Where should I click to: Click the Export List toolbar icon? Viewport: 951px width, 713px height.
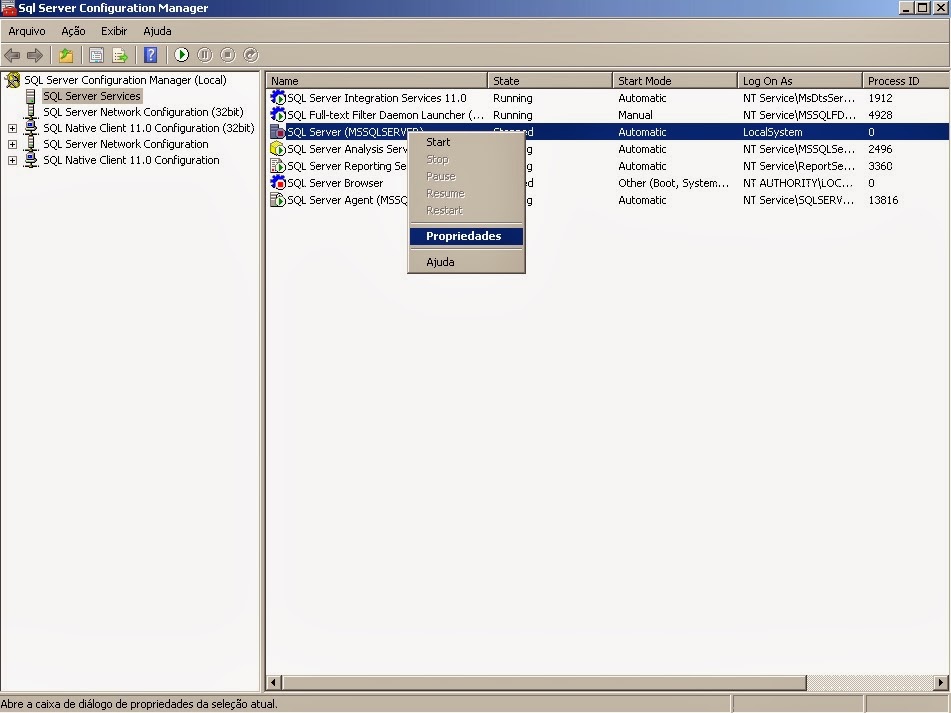click(118, 55)
